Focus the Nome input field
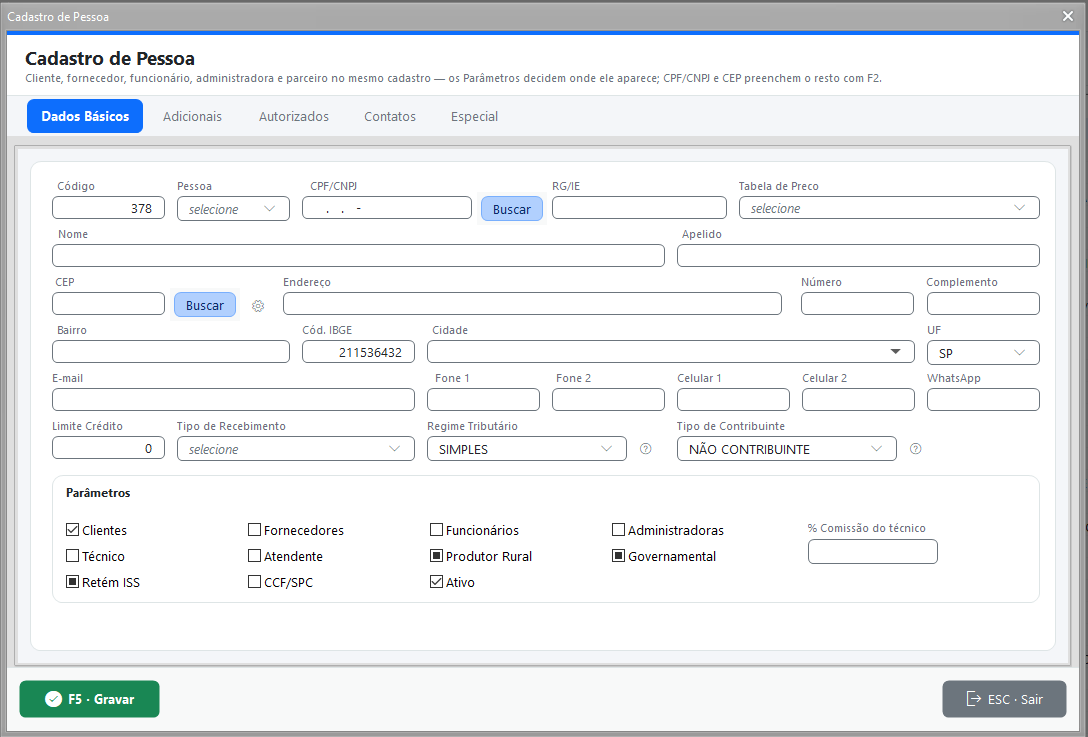Viewport: 1088px width, 737px height. point(358,255)
